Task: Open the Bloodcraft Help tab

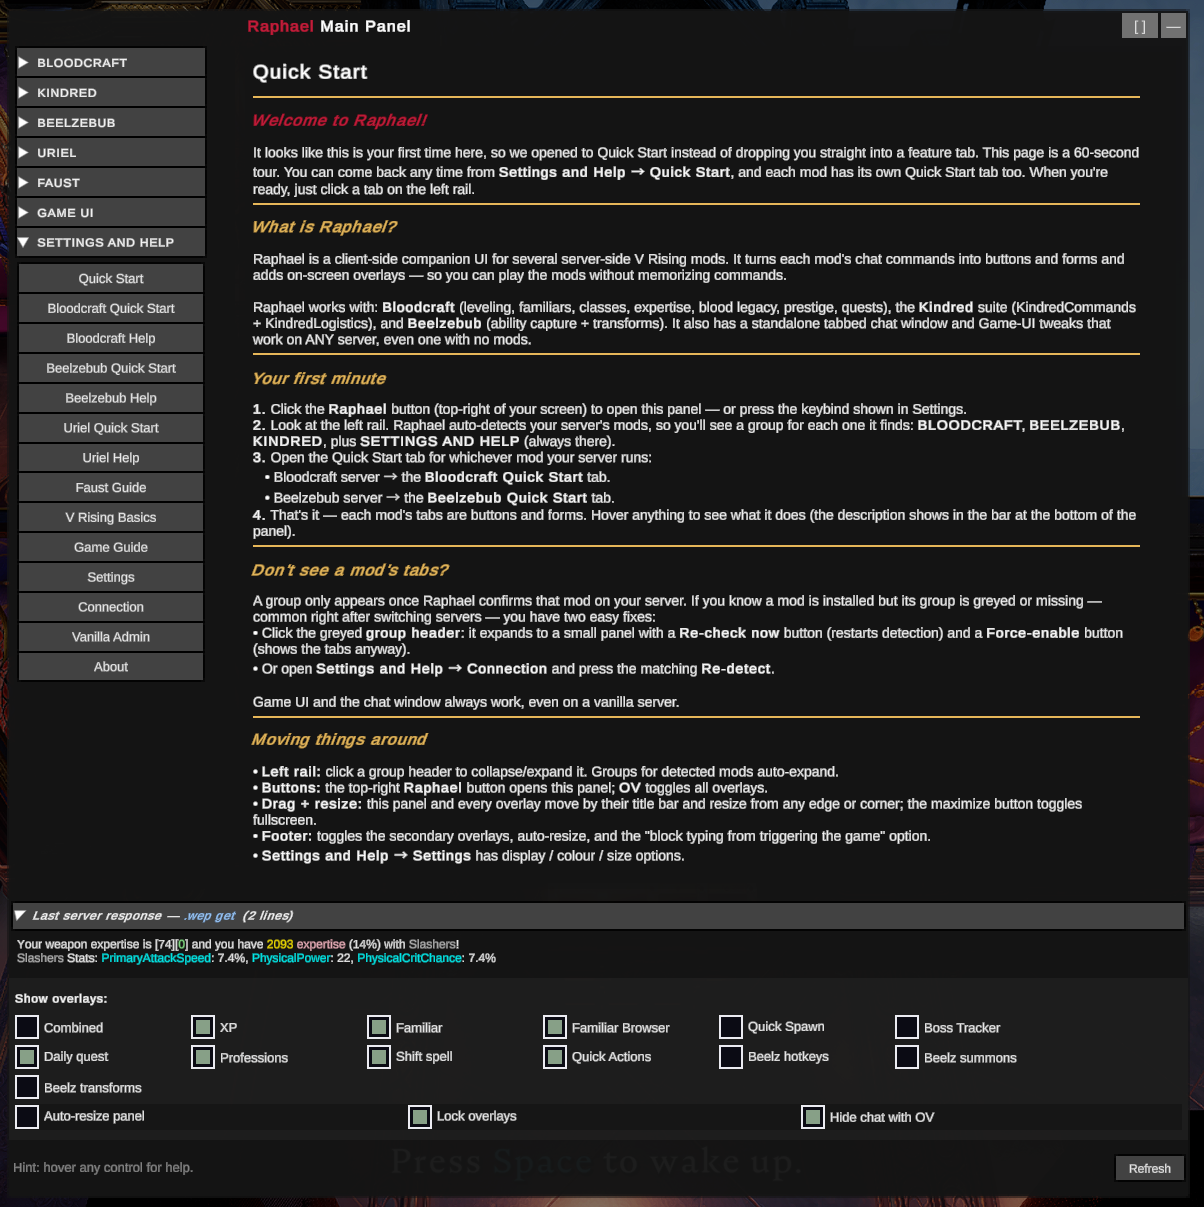Action: coord(111,338)
